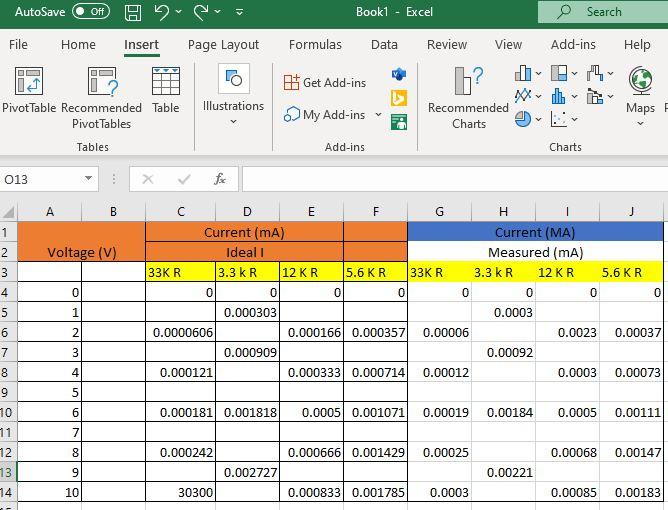The height and width of the screenshot is (510, 668).
Task: Select the blue Current (MA) header cell
Action: click(x=535, y=232)
